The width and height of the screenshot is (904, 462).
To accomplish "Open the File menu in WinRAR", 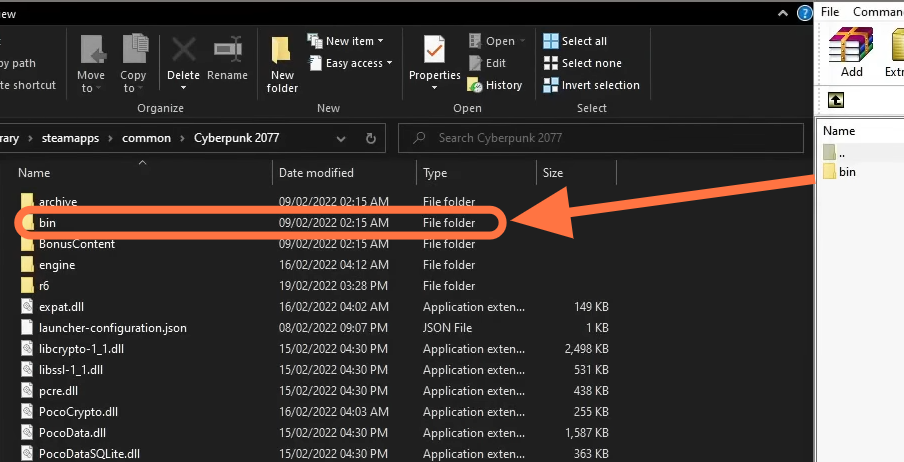I will [830, 12].
